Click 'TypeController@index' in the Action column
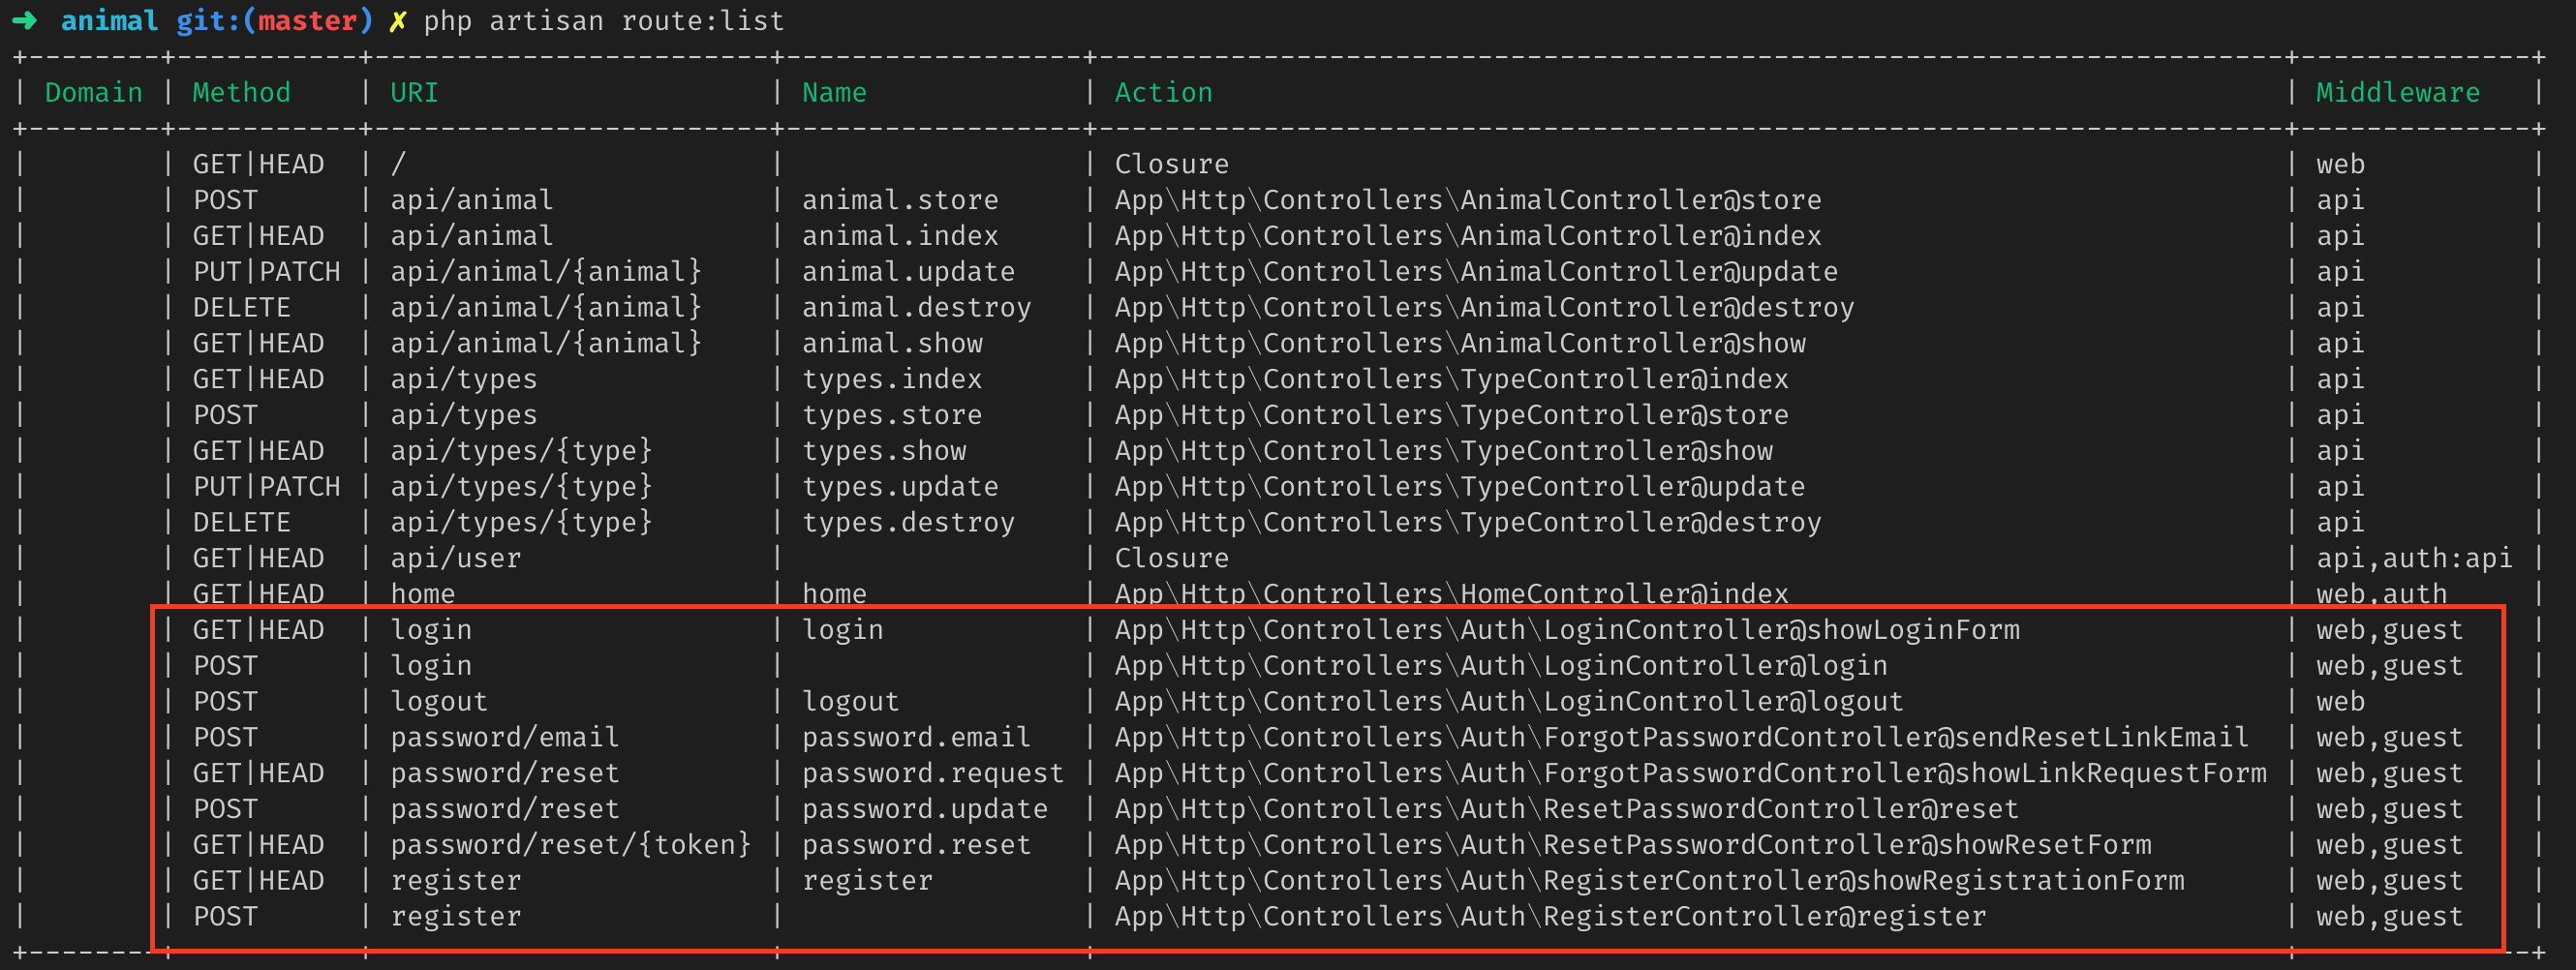 pyautogui.click(x=1625, y=380)
